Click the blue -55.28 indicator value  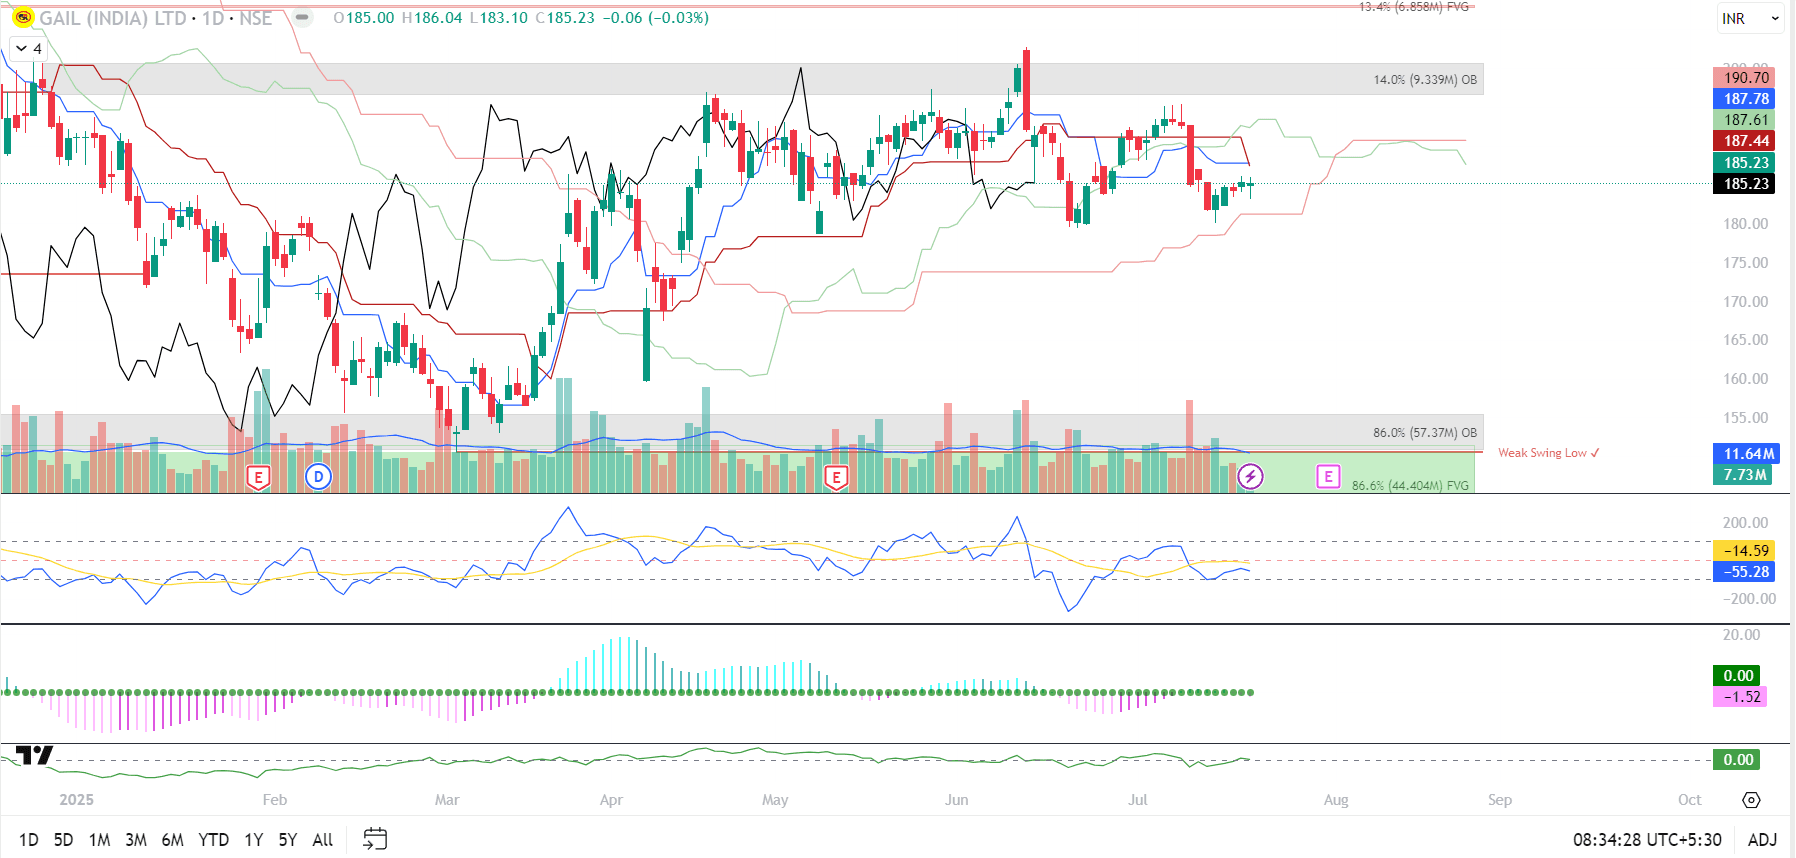point(1745,571)
